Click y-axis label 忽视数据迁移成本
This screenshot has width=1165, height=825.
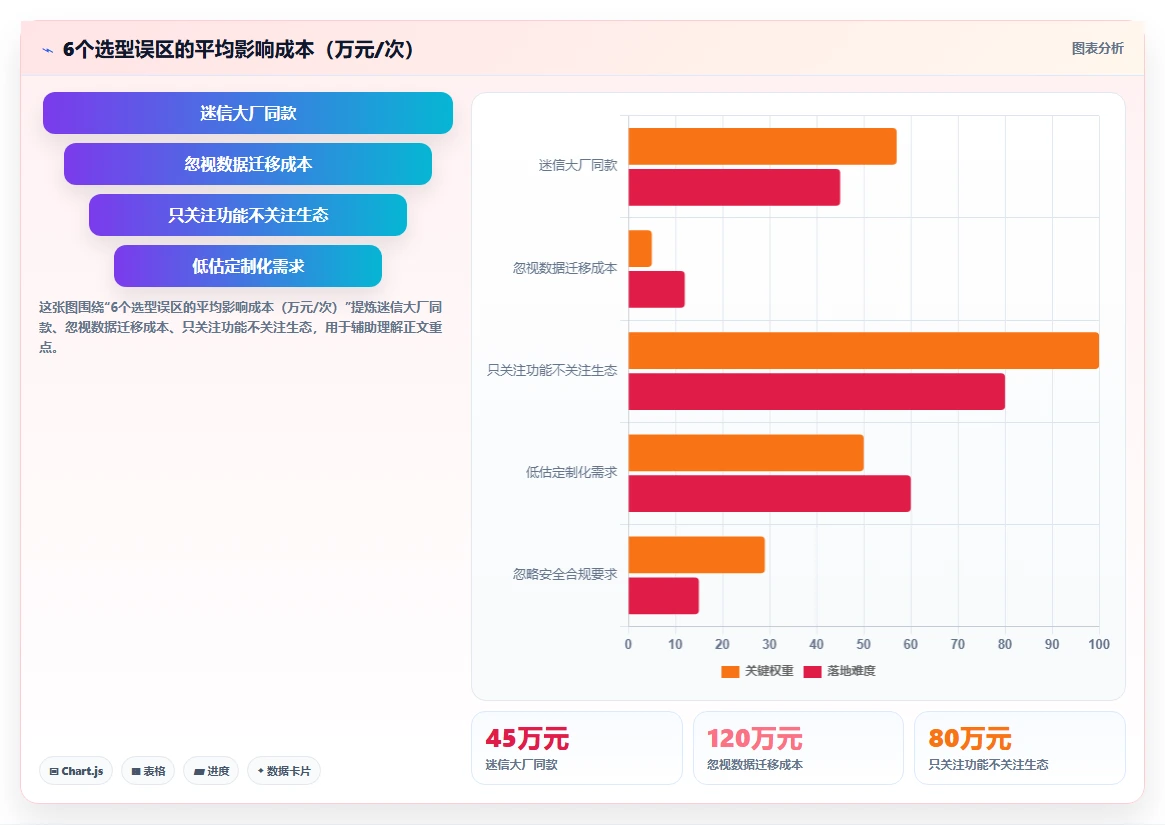coord(565,268)
